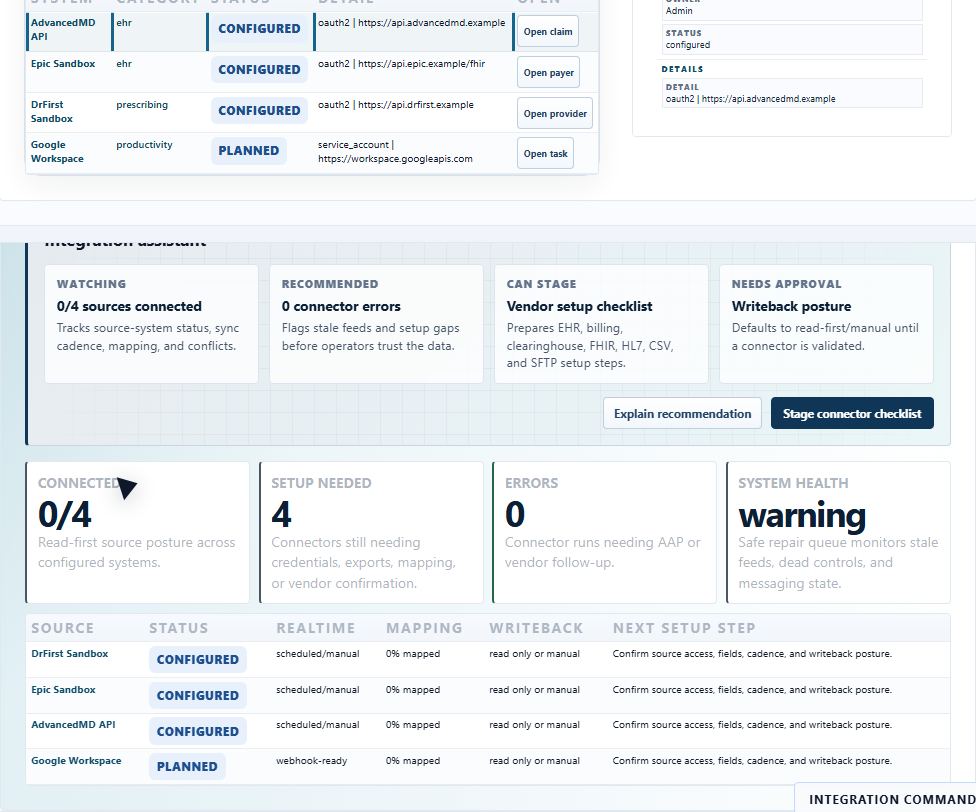Image resolution: width=976 pixels, height=812 pixels.
Task: Click next setup step text in Google Workspace row
Action: (752, 761)
